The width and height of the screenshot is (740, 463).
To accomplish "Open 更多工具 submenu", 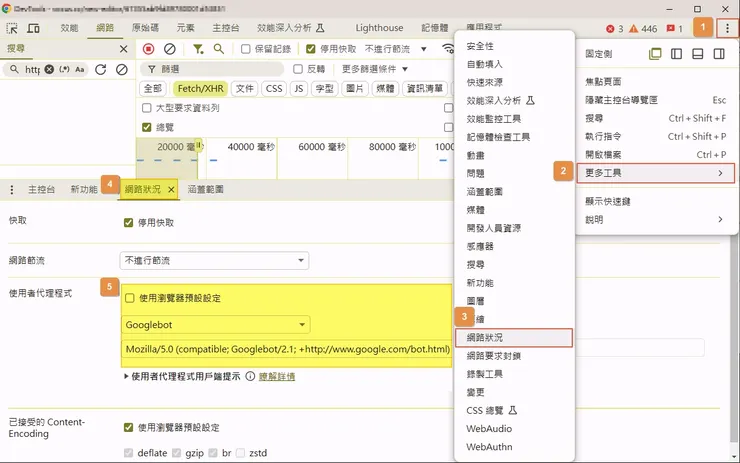I will click(655, 173).
